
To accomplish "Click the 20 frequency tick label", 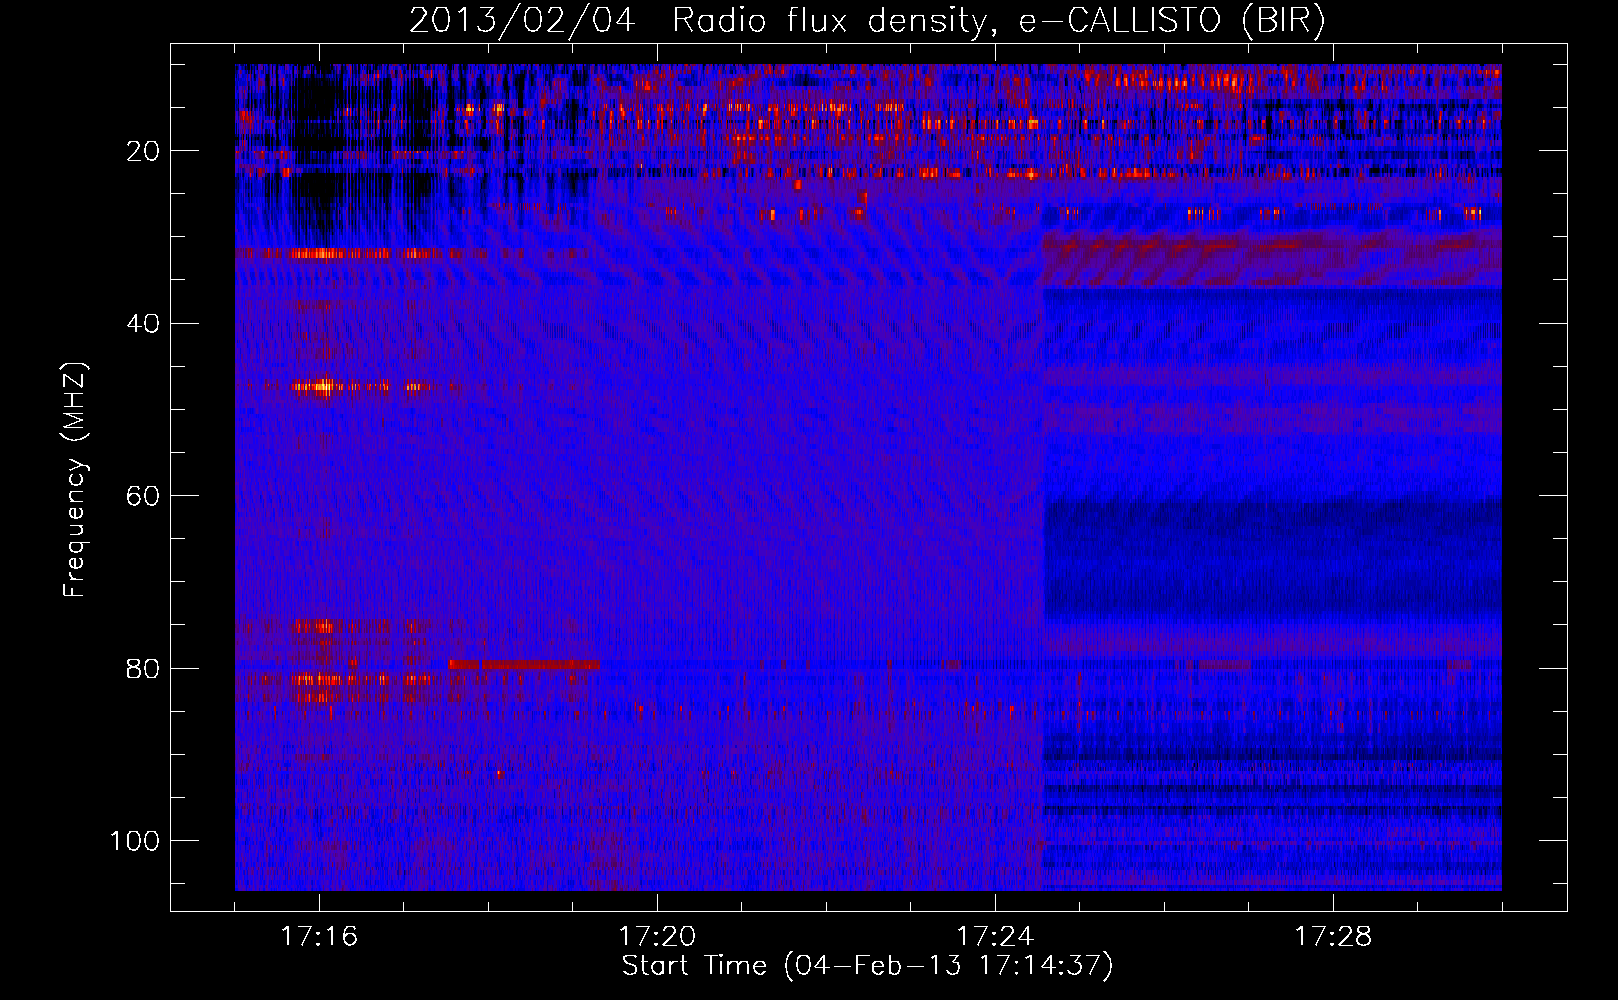I will [x=143, y=151].
